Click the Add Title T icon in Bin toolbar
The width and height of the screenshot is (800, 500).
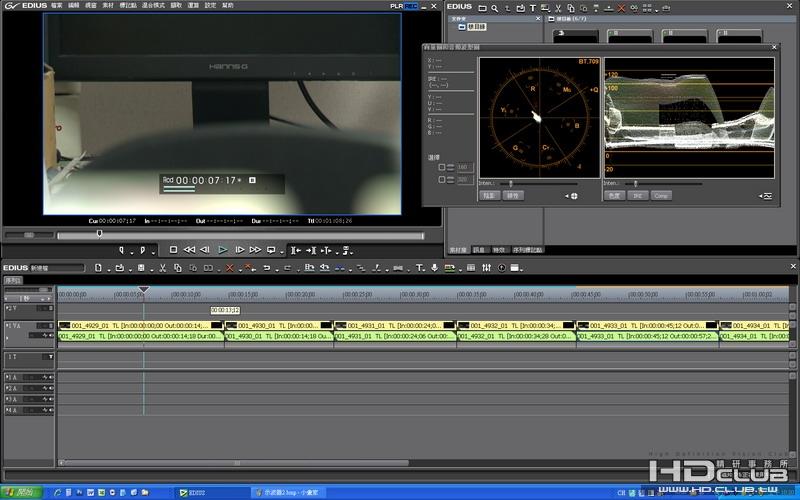532,8
